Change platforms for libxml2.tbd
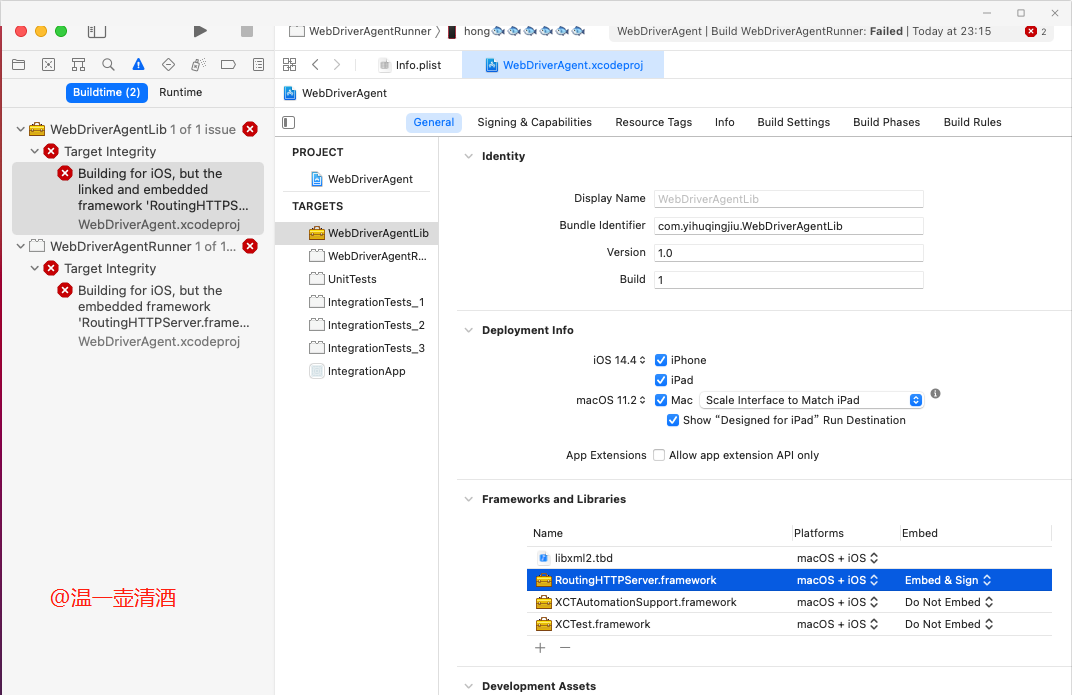The height and width of the screenshot is (695, 1072). [837, 558]
